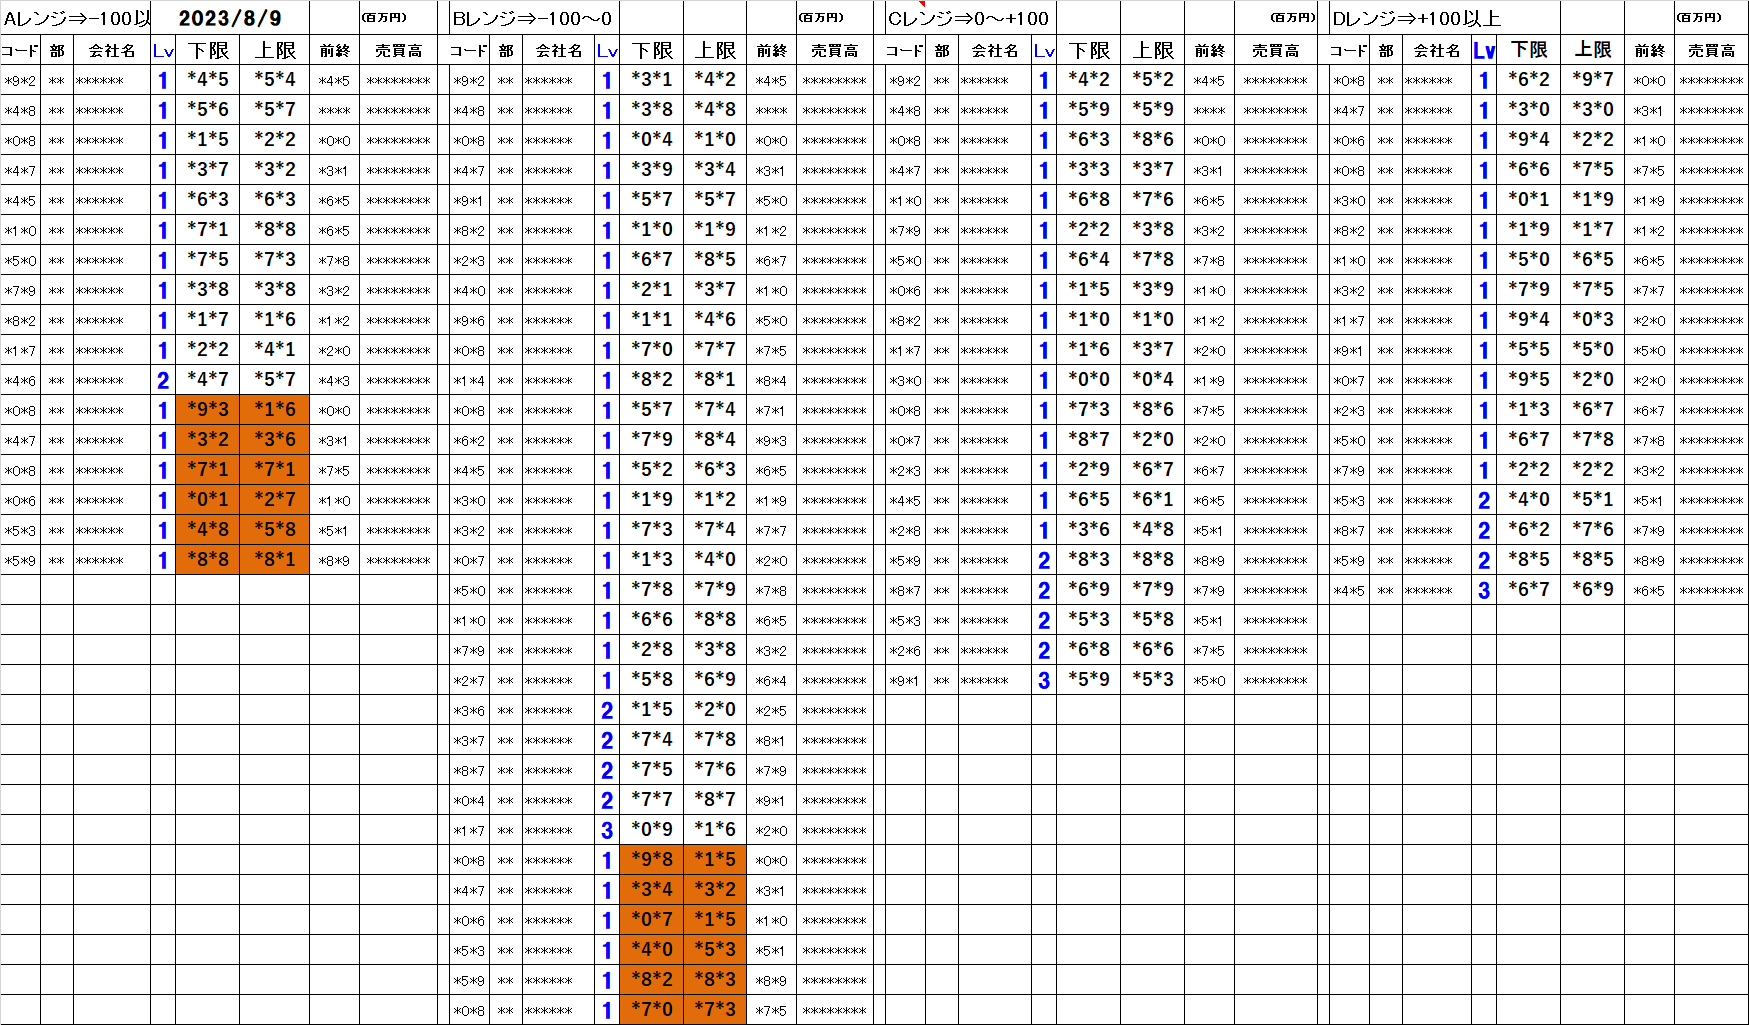
Task: Select the 会社名 header in A range
Action: pyautogui.click(x=112, y=50)
